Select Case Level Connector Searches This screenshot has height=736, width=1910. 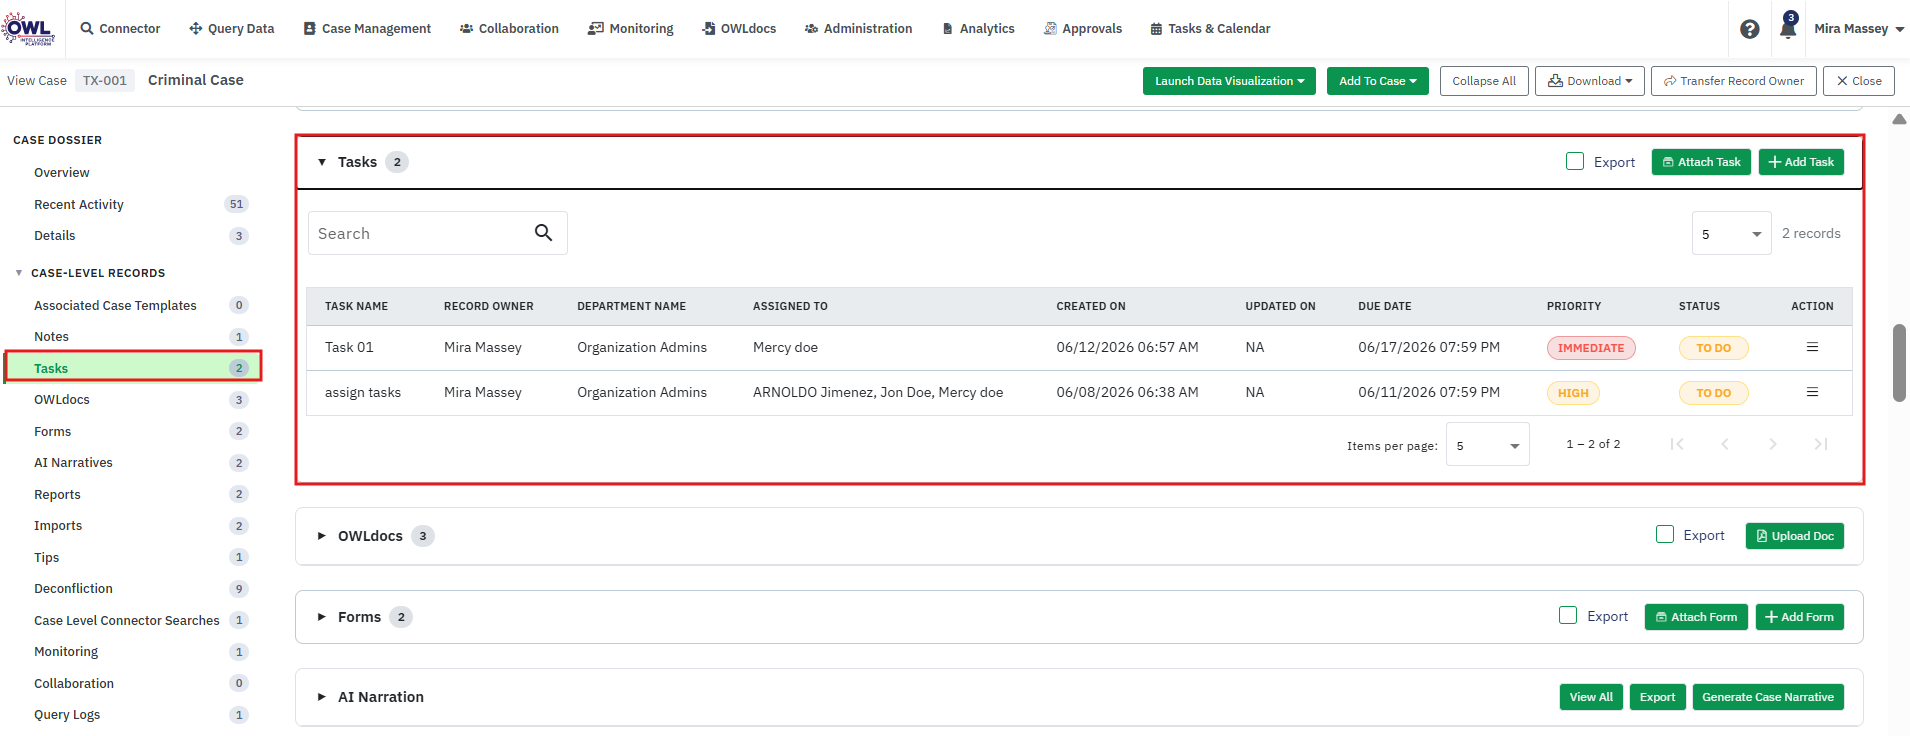pyautogui.click(x=127, y=621)
